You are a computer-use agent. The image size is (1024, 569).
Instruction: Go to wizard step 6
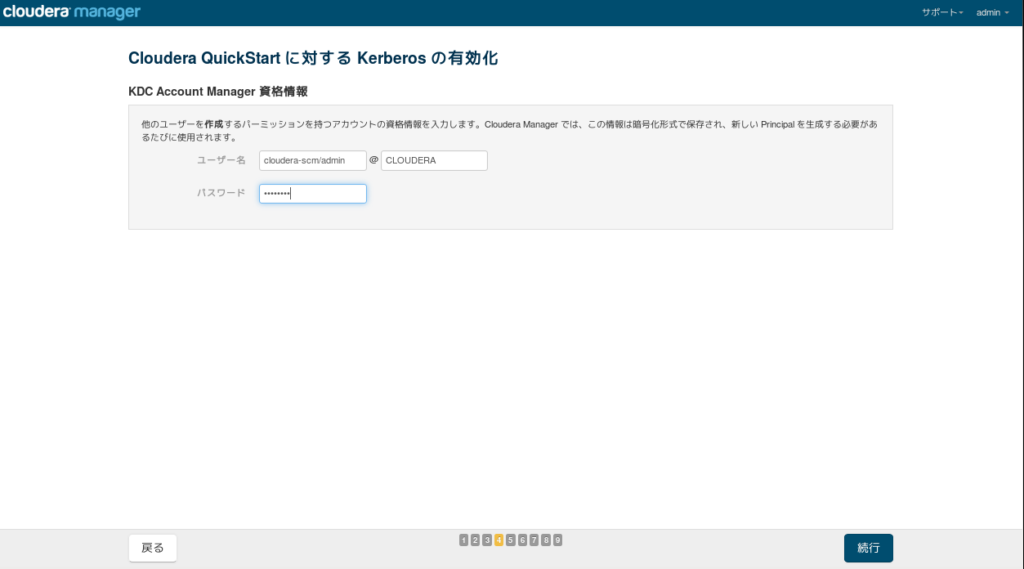522,540
